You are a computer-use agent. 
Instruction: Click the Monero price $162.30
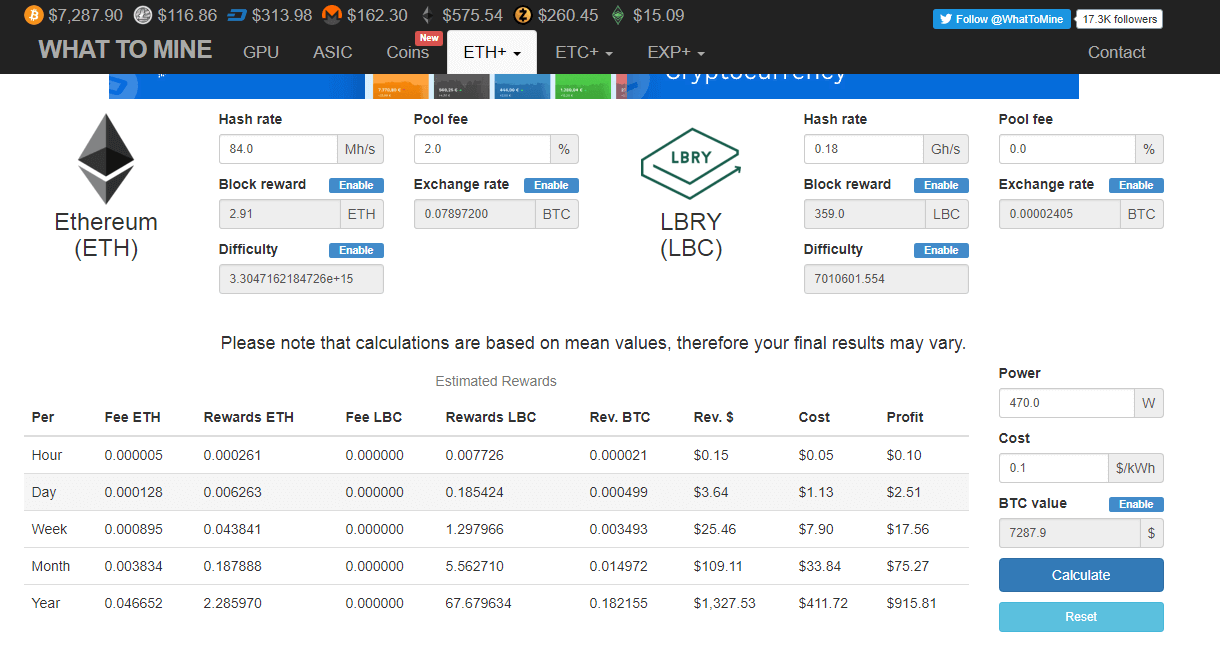[378, 15]
